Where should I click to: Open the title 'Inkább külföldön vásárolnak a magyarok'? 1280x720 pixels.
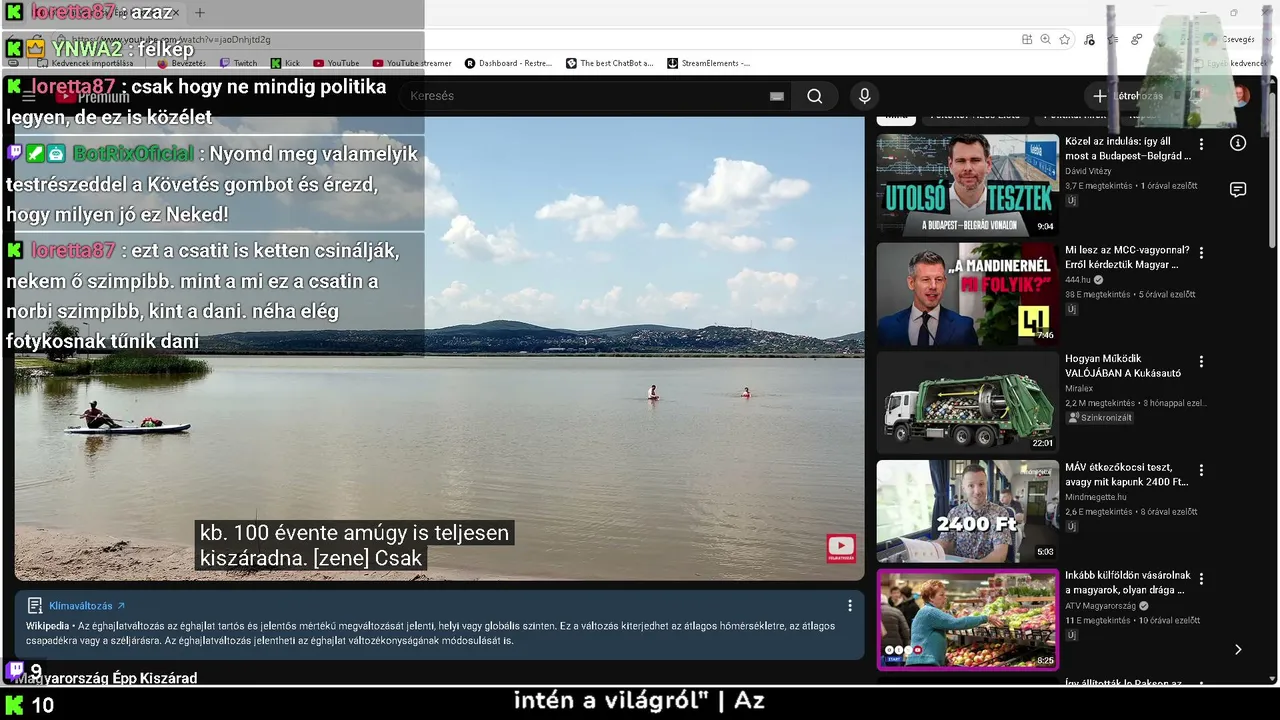(1128, 583)
